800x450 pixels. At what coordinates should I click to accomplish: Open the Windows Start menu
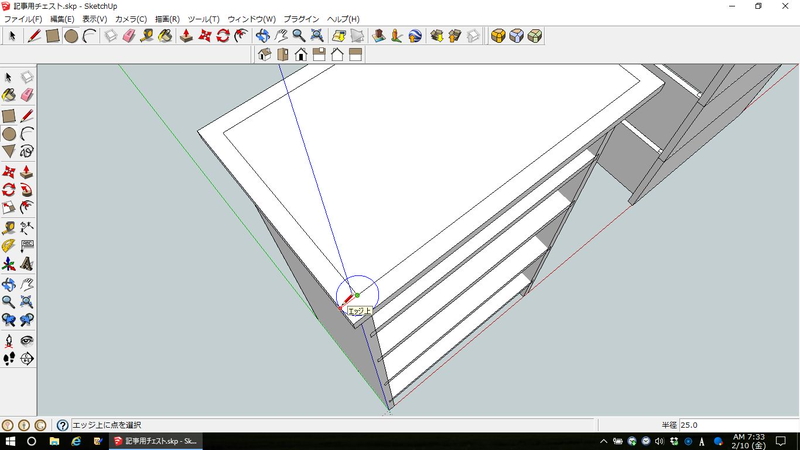(10, 441)
